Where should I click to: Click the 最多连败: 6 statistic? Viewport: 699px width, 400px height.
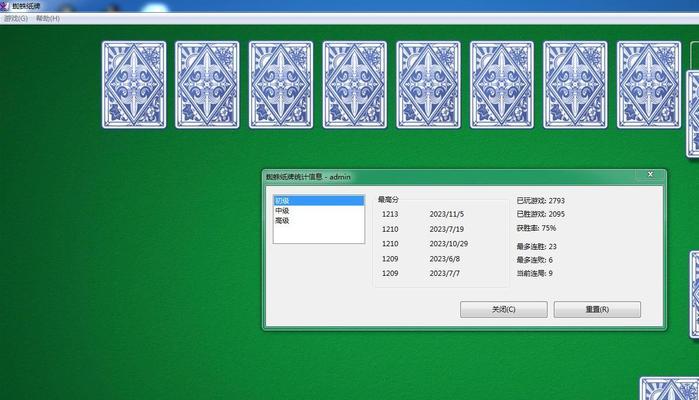point(535,260)
